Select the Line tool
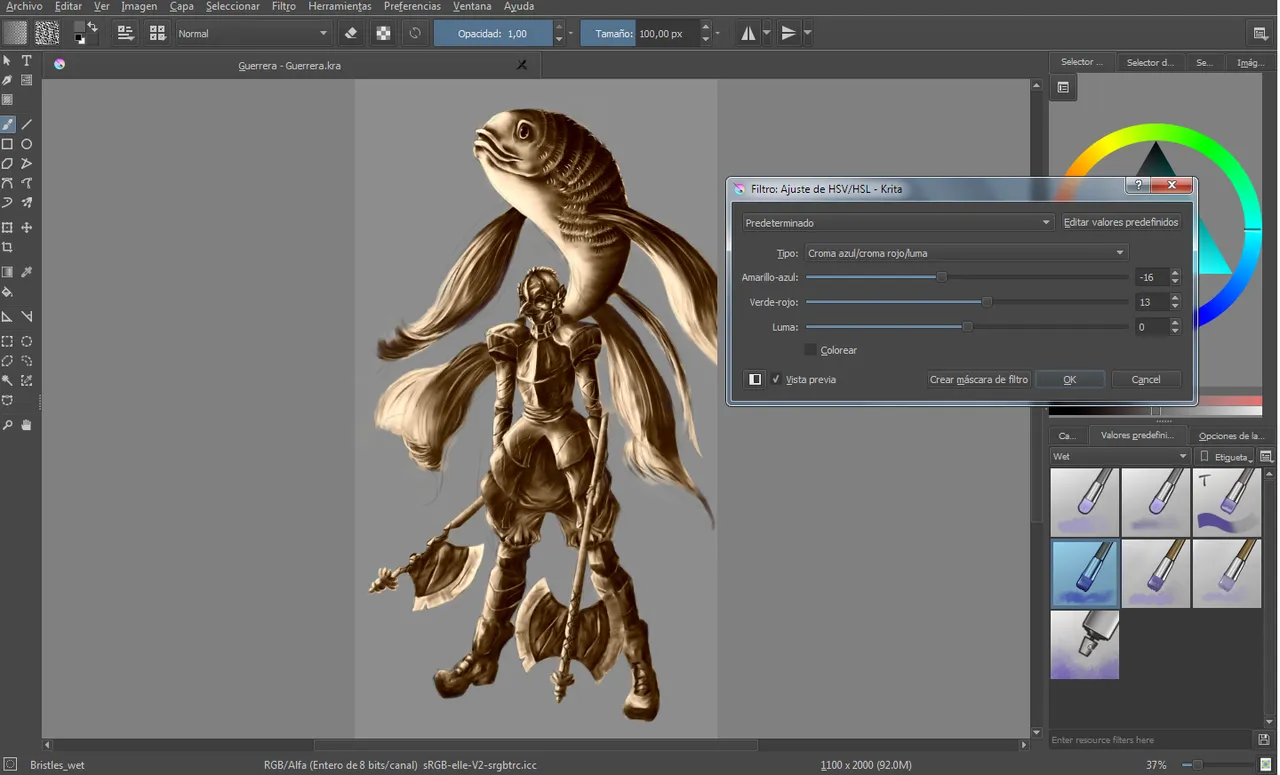Viewport: 1280px width, 775px height. pos(27,124)
